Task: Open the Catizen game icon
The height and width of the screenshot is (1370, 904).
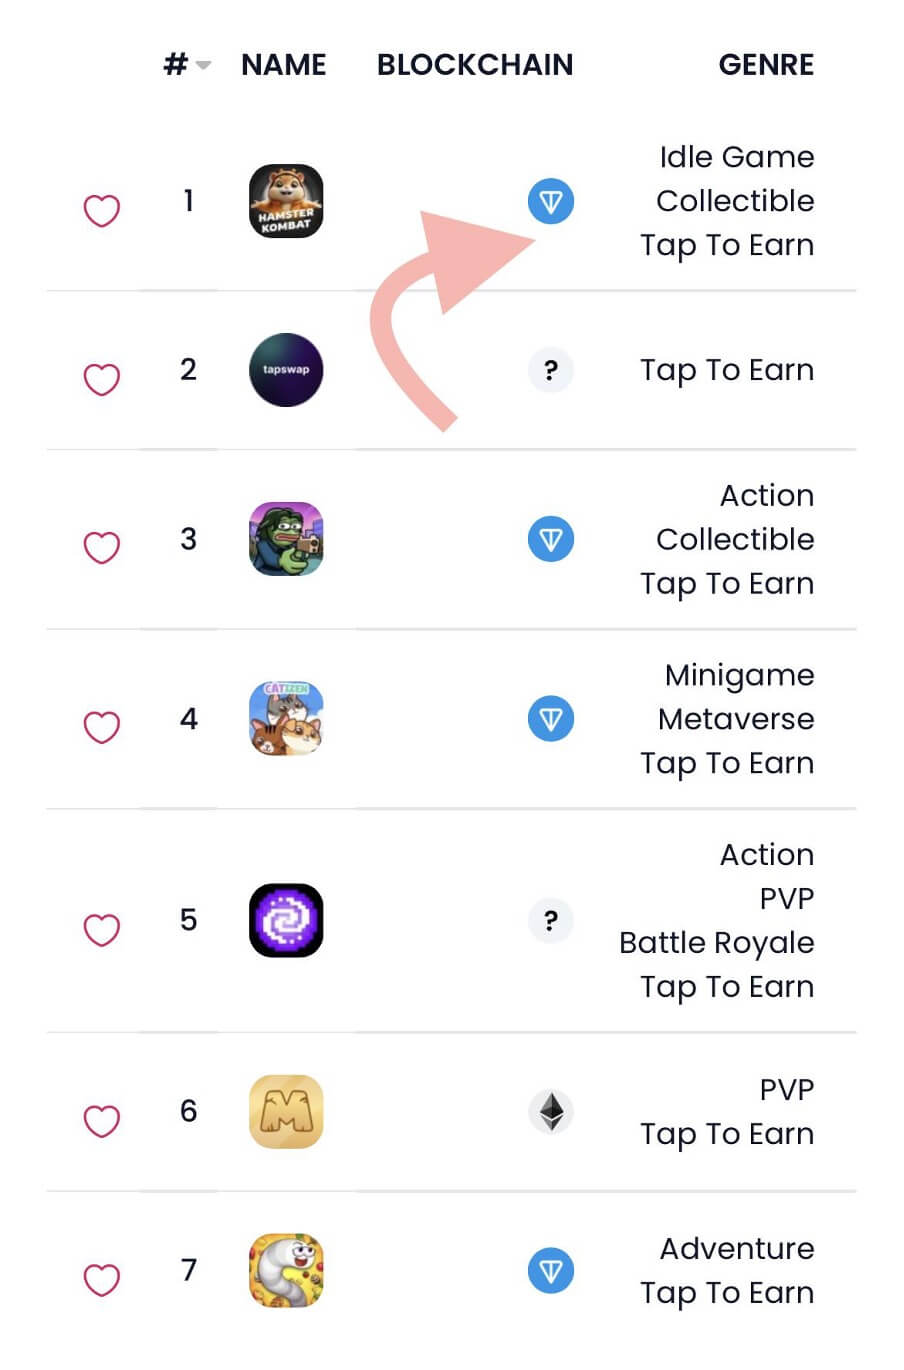Action: click(x=286, y=719)
